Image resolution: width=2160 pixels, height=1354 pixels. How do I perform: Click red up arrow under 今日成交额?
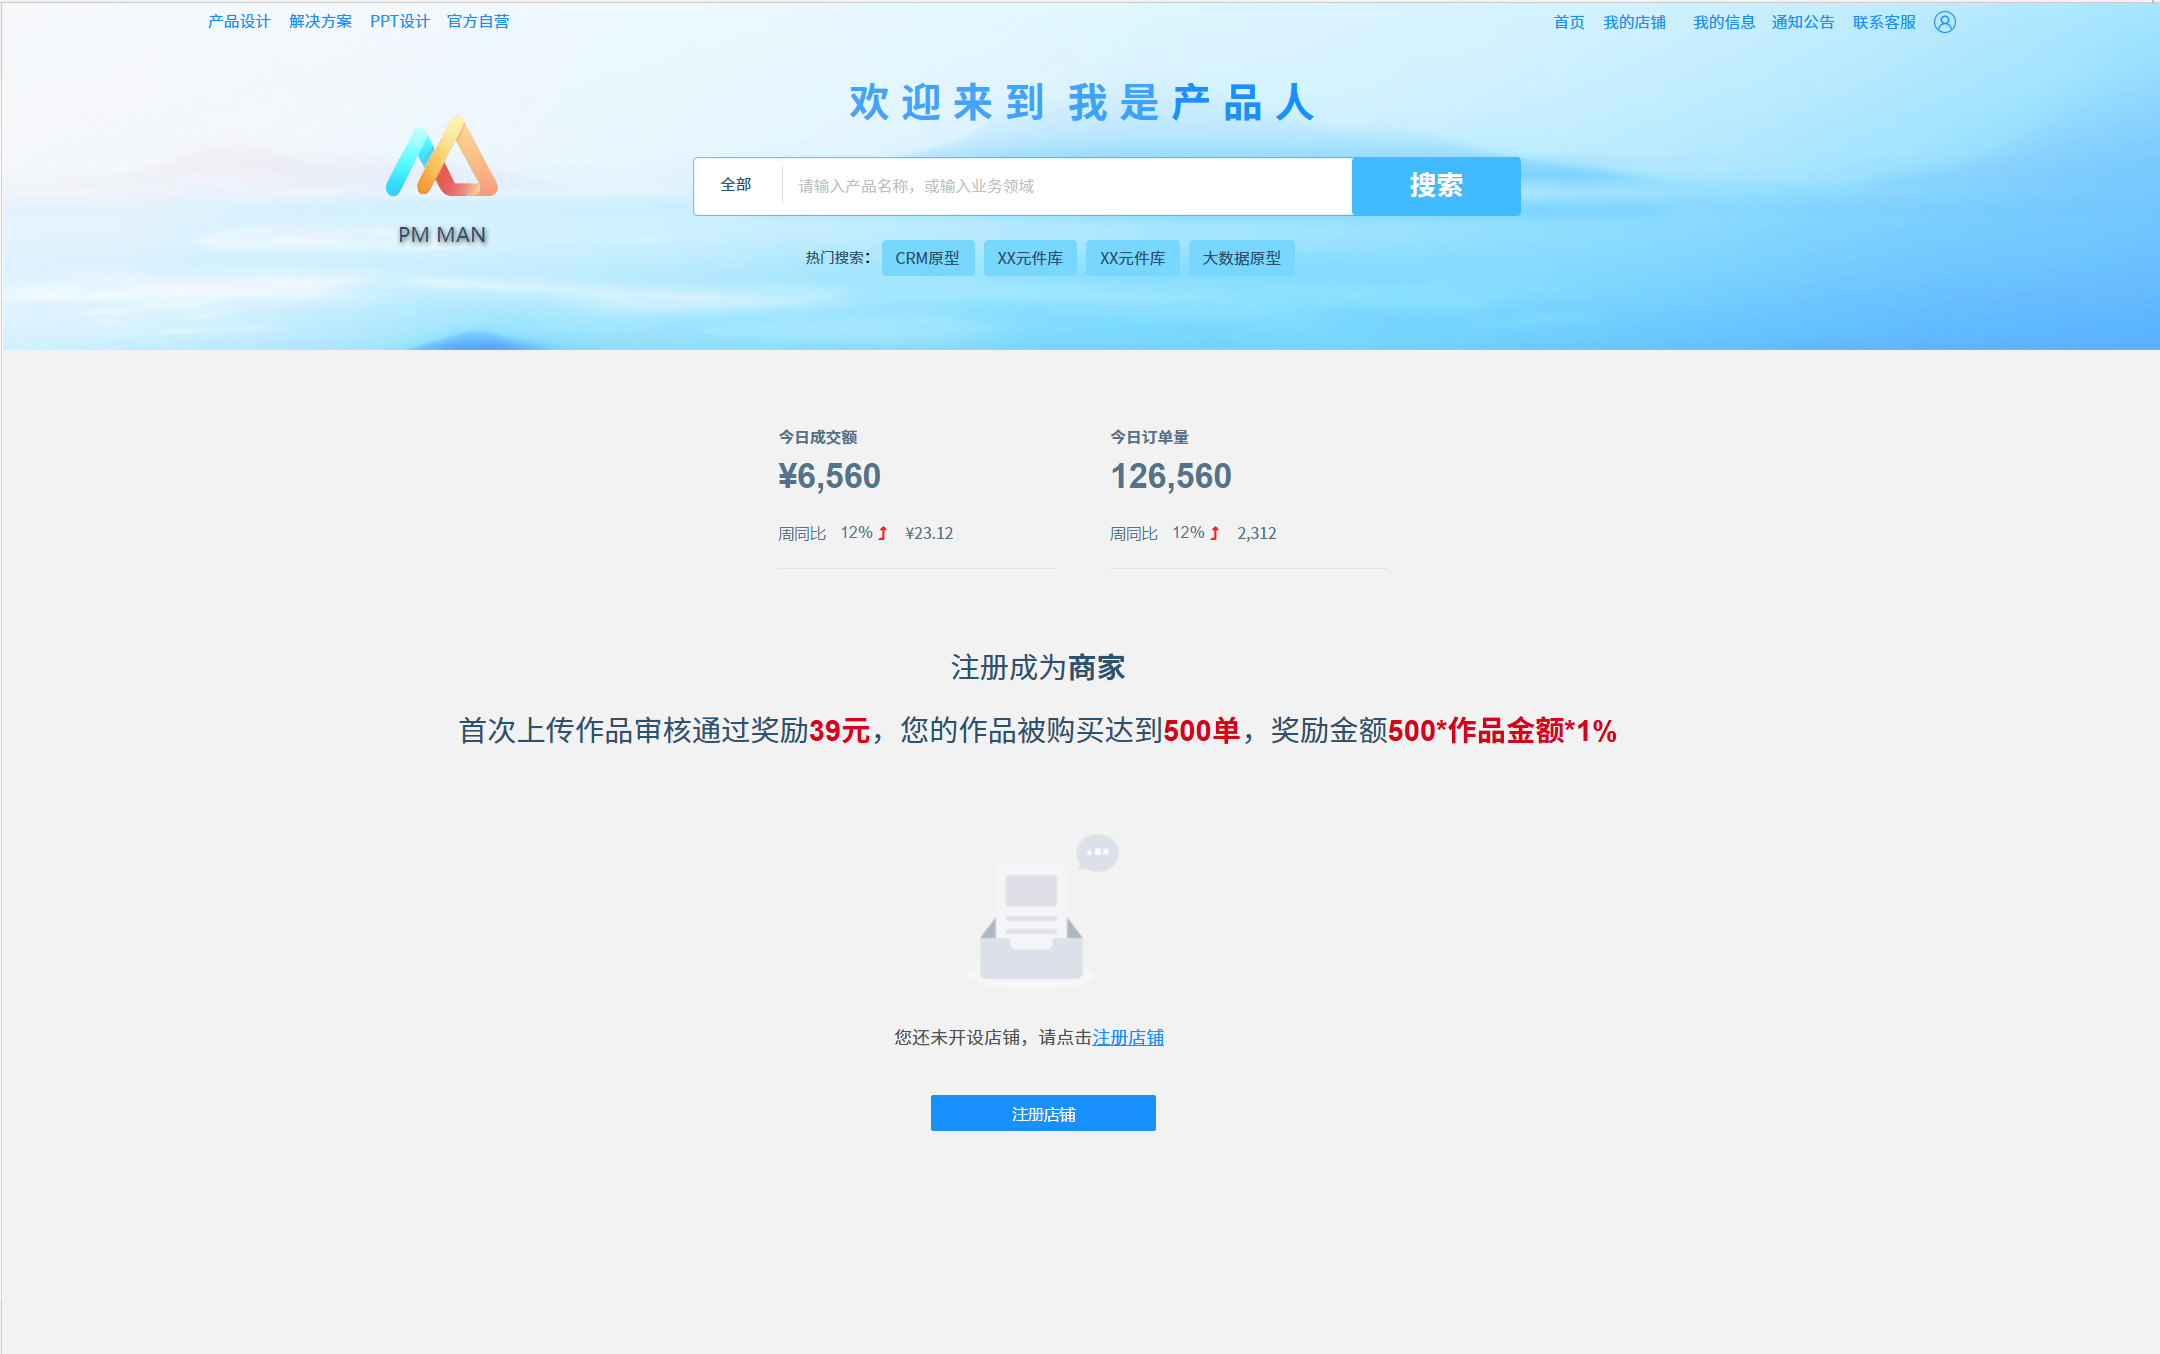[883, 533]
